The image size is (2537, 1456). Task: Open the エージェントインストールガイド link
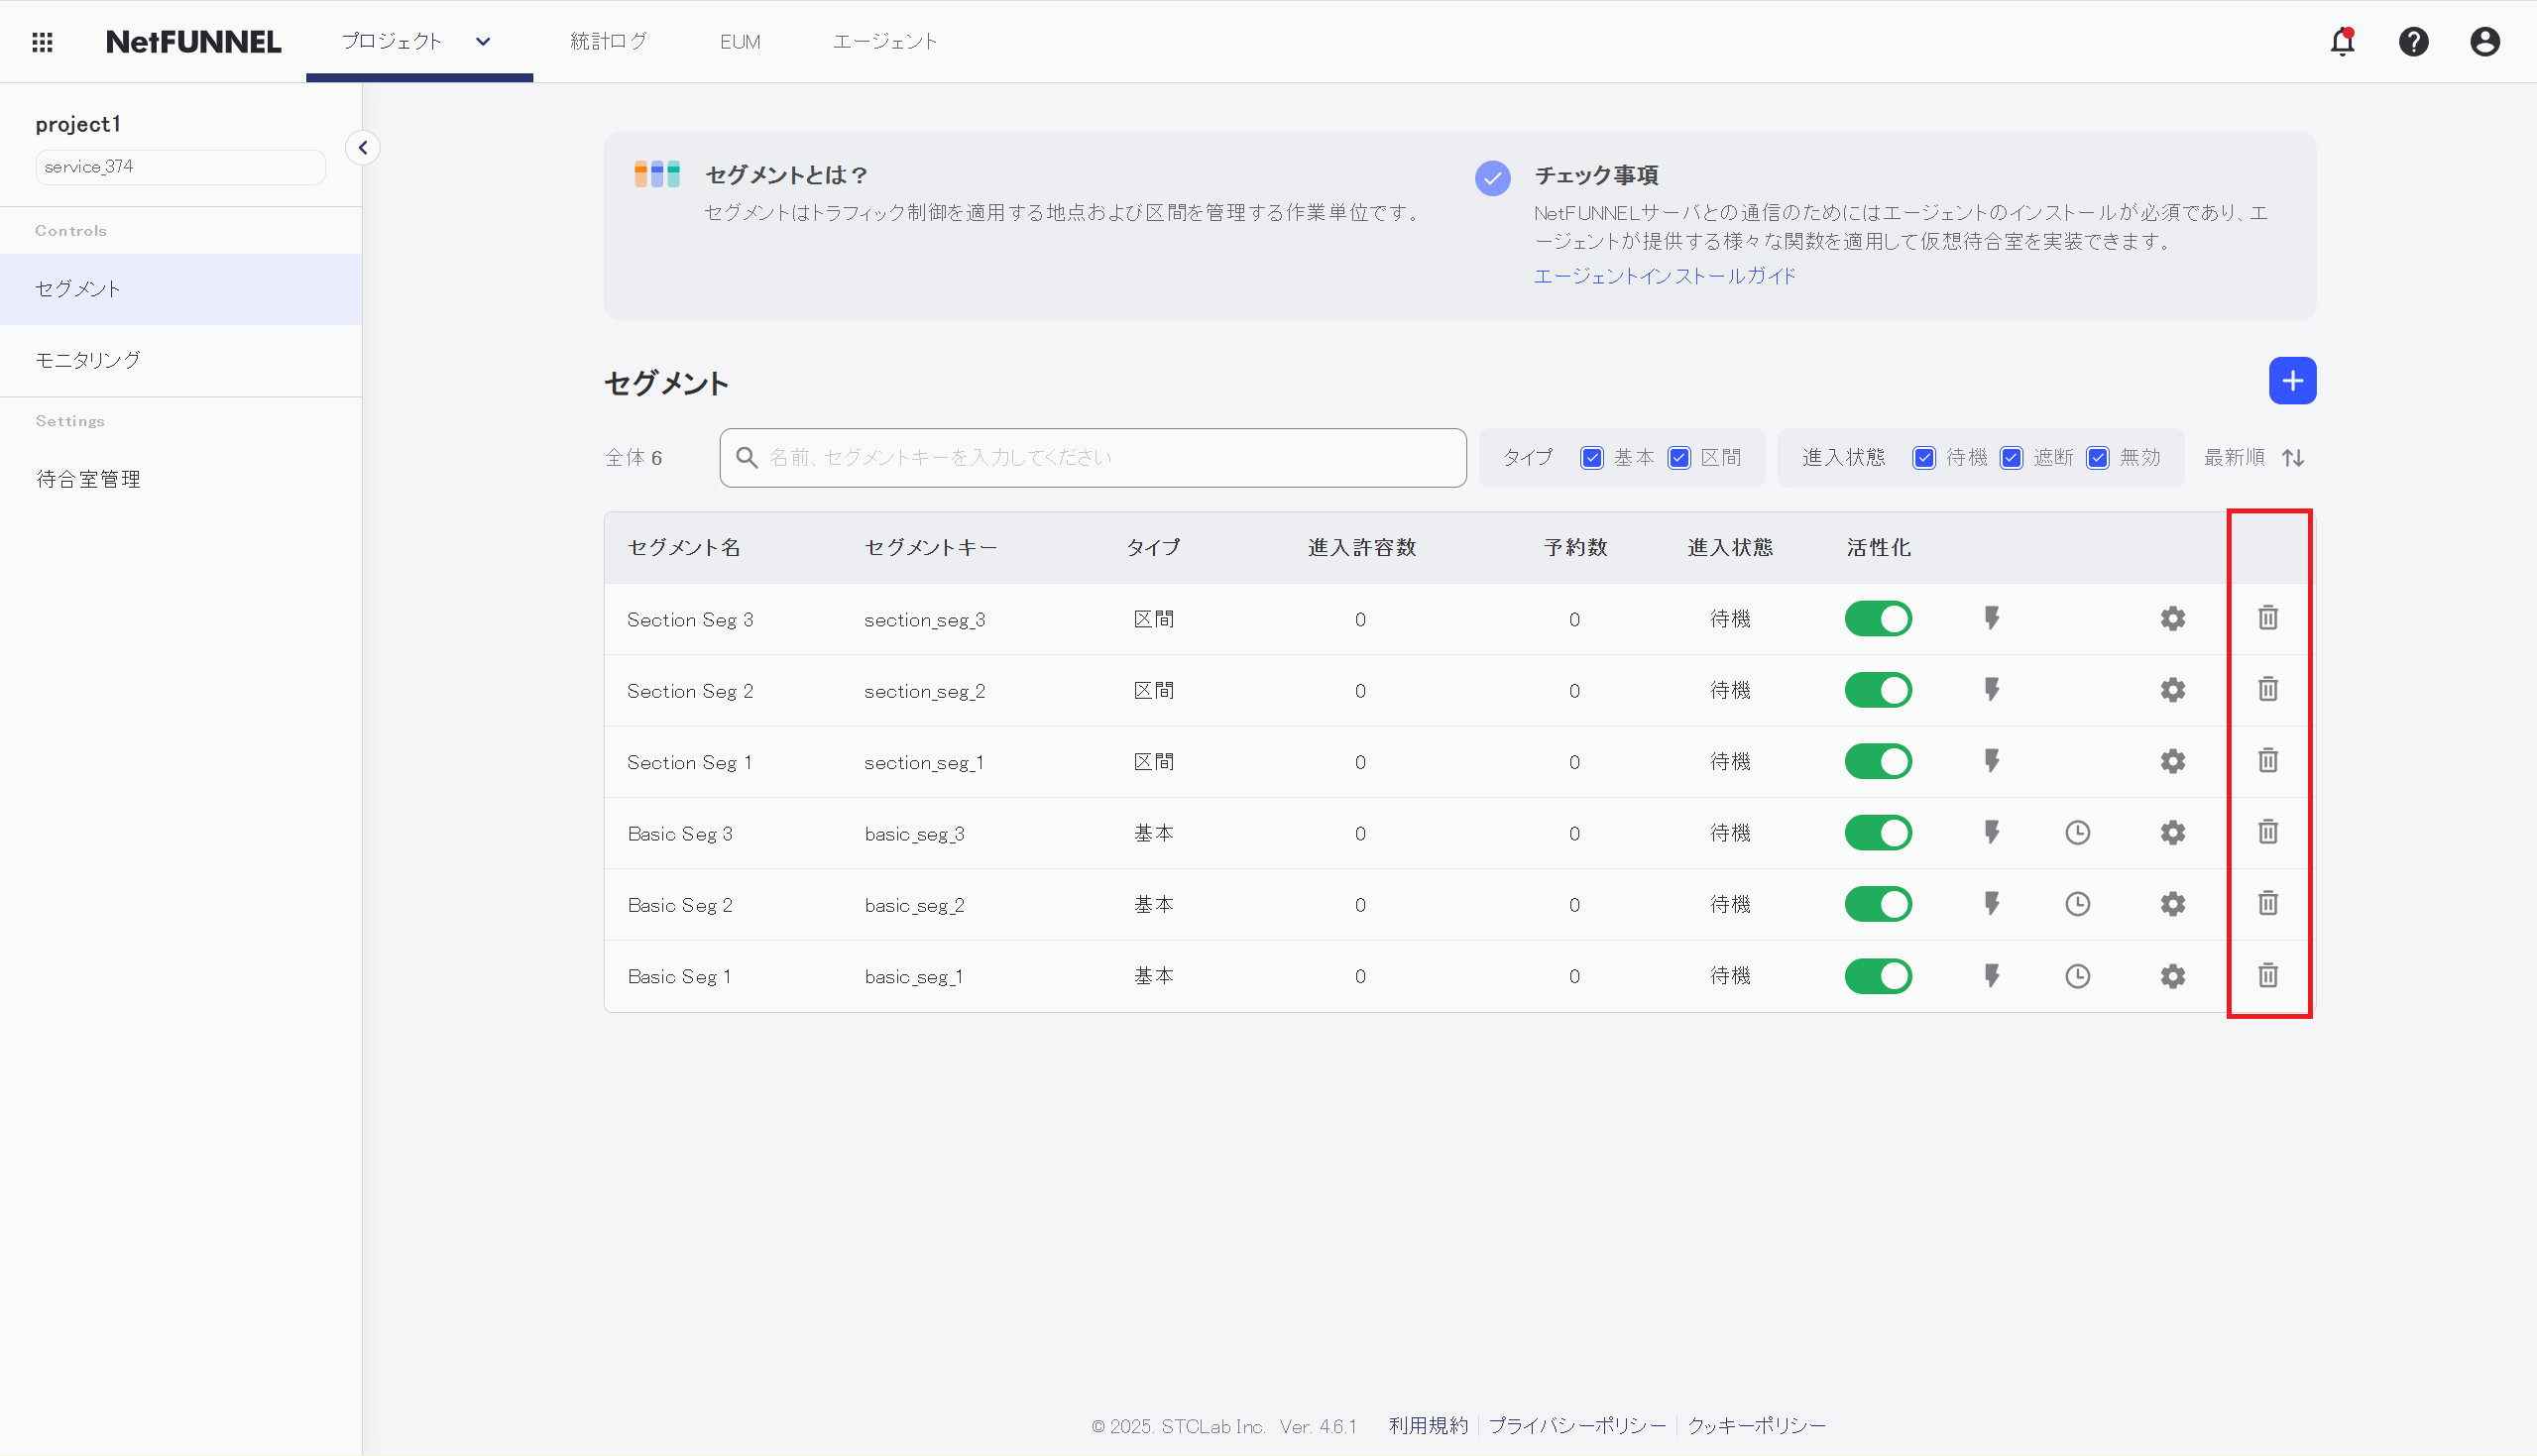point(1664,276)
